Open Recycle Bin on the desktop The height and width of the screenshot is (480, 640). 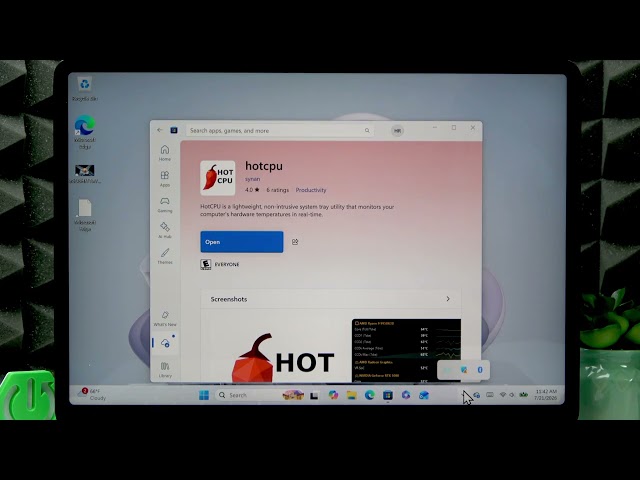point(85,89)
